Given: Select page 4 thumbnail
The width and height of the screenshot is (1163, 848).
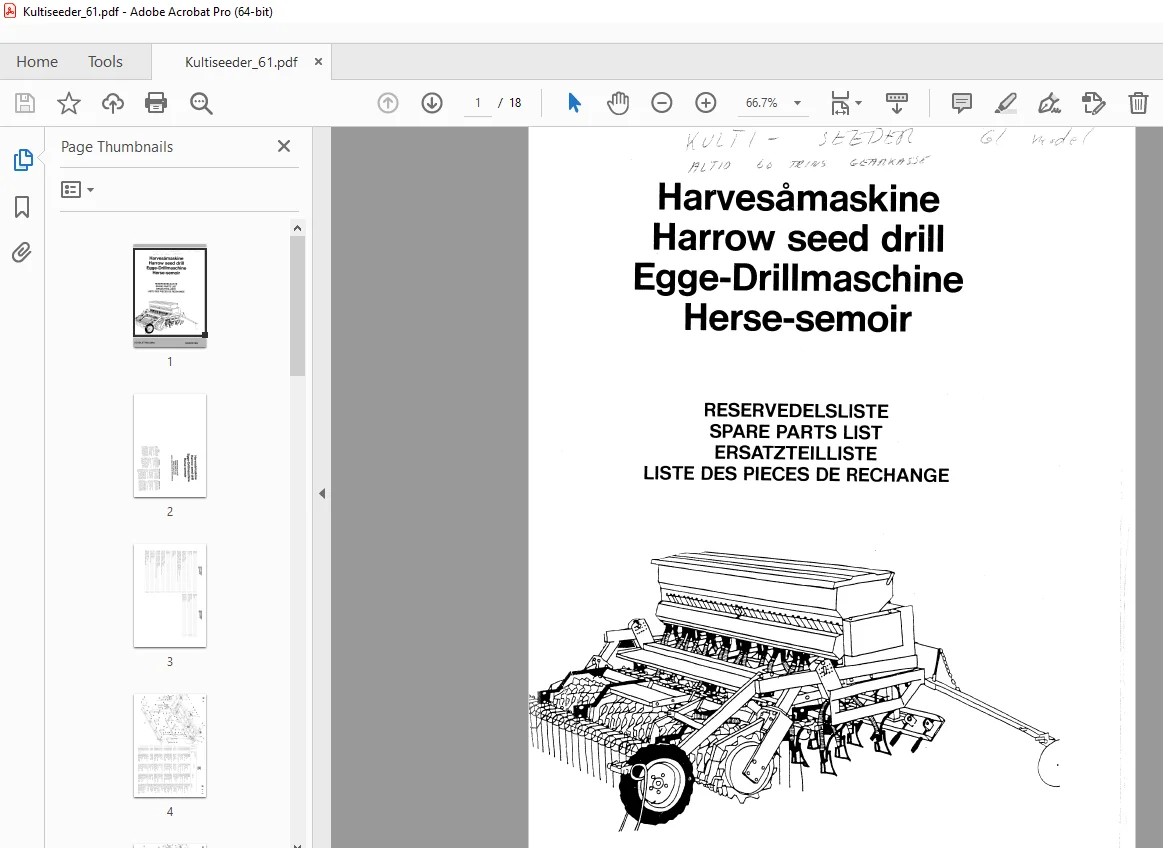Looking at the screenshot, I should pos(170,746).
